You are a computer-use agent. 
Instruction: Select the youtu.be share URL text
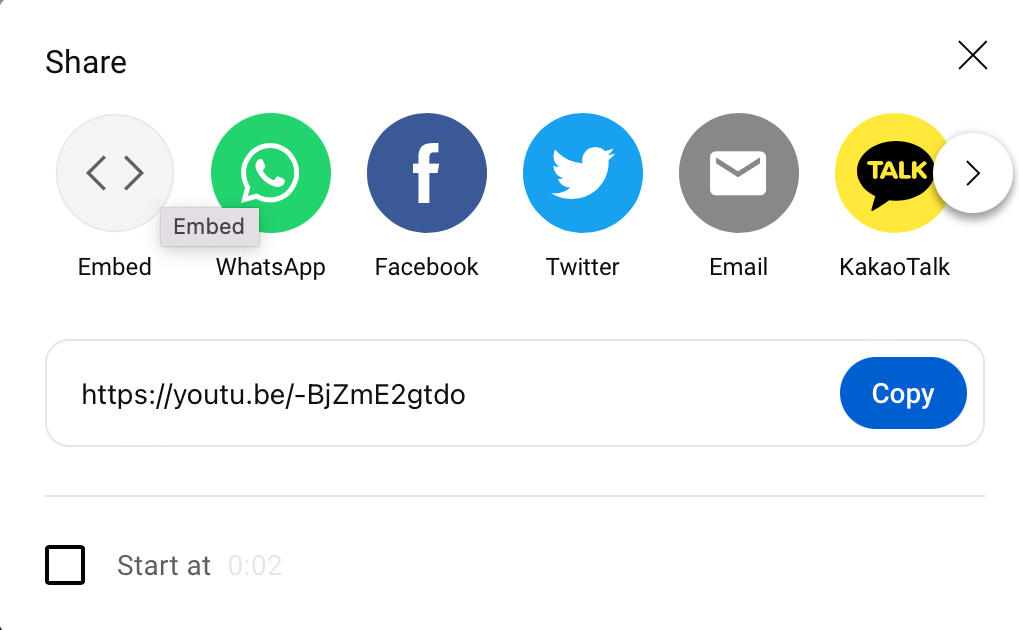[274, 395]
